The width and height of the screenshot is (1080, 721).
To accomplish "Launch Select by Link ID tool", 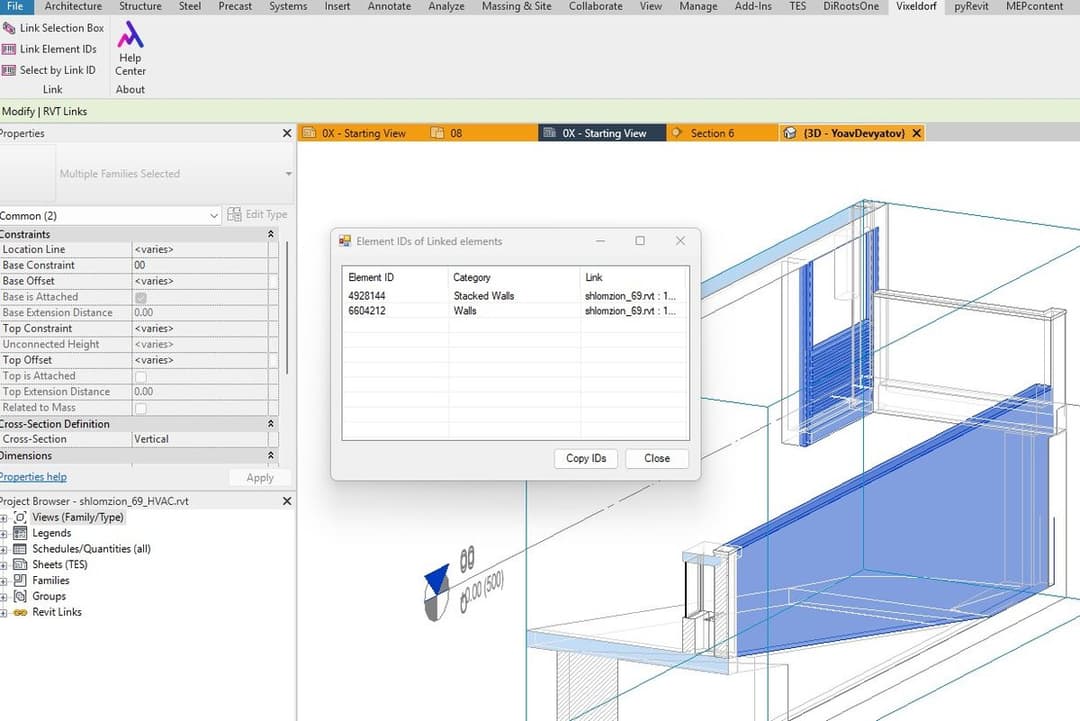I will (x=49, y=70).
